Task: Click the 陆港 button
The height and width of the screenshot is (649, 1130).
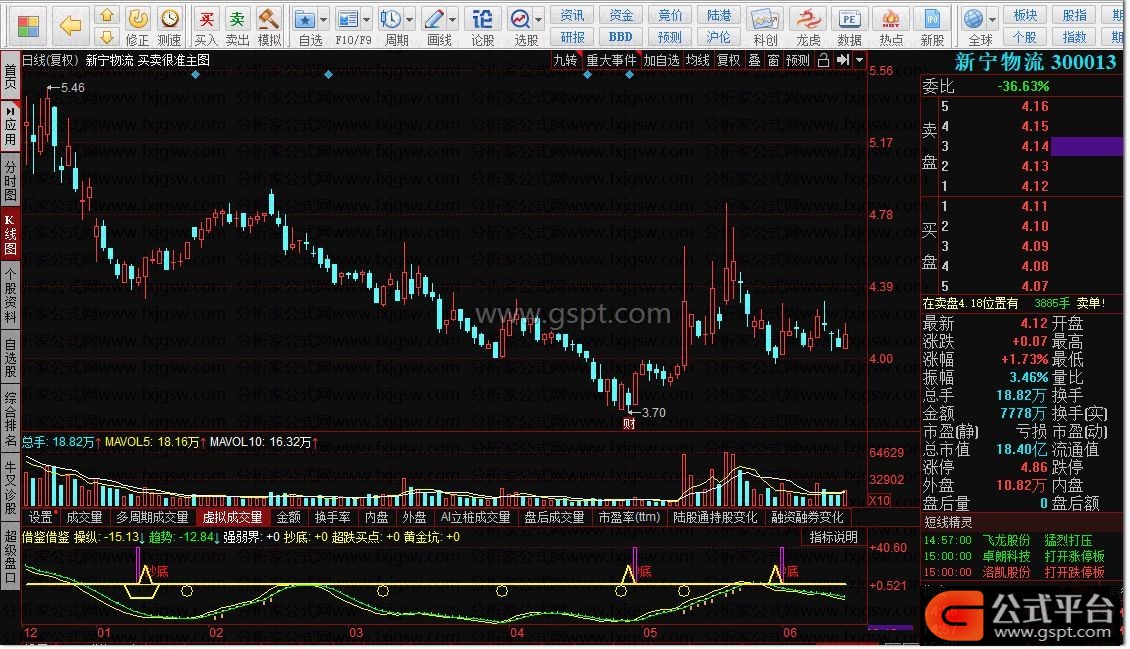Action: click(x=719, y=15)
